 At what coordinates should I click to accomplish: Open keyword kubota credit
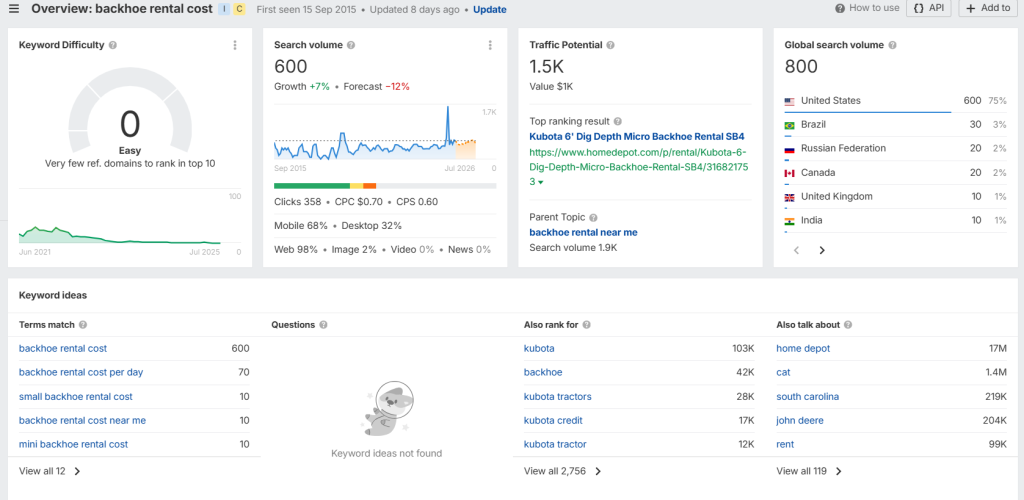click(553, 421)
